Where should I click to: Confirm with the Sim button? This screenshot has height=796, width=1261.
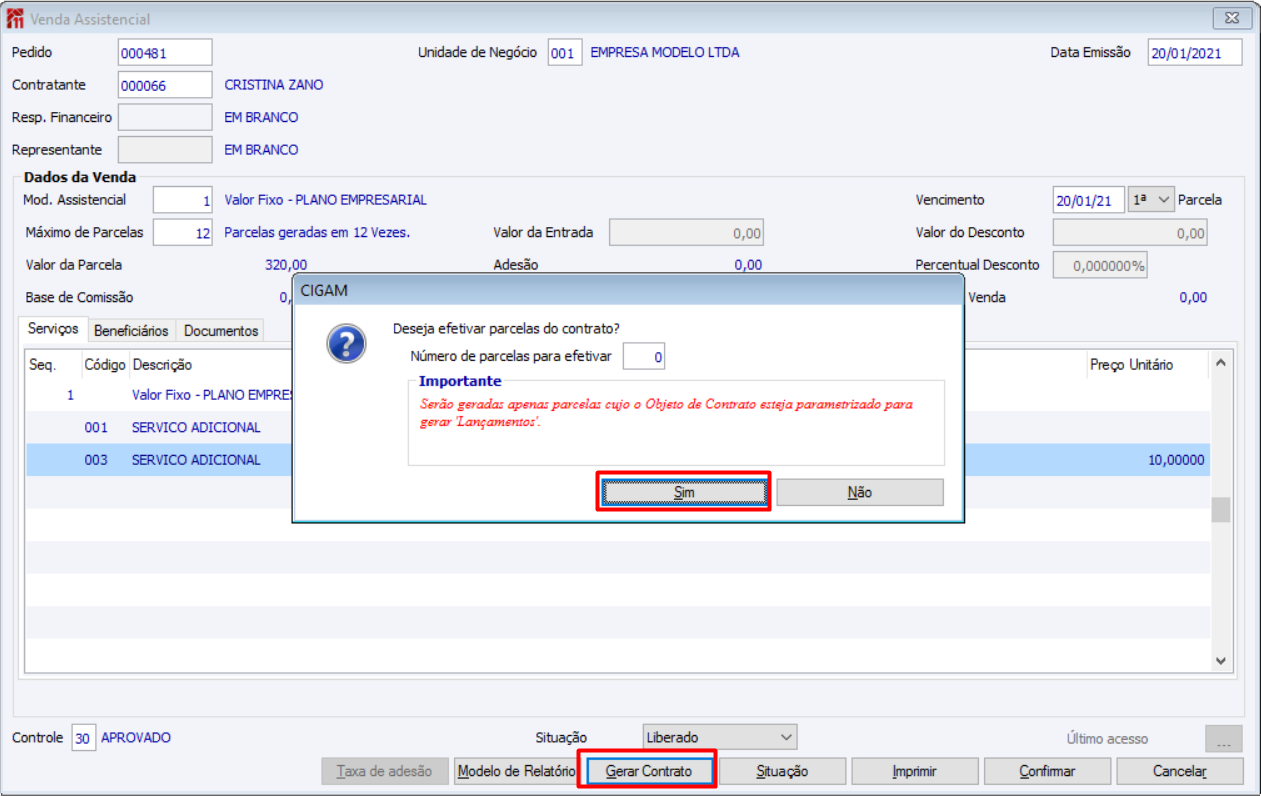684,492
